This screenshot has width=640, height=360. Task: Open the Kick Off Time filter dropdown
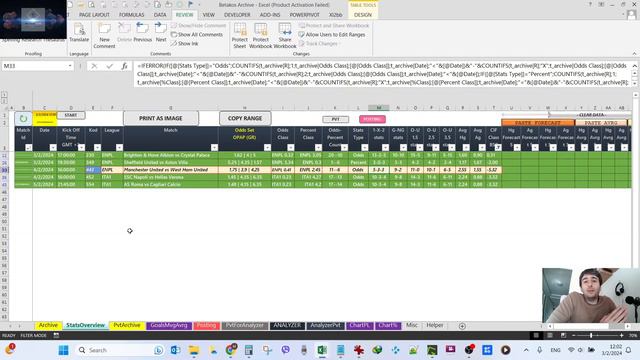pos(81,147)
